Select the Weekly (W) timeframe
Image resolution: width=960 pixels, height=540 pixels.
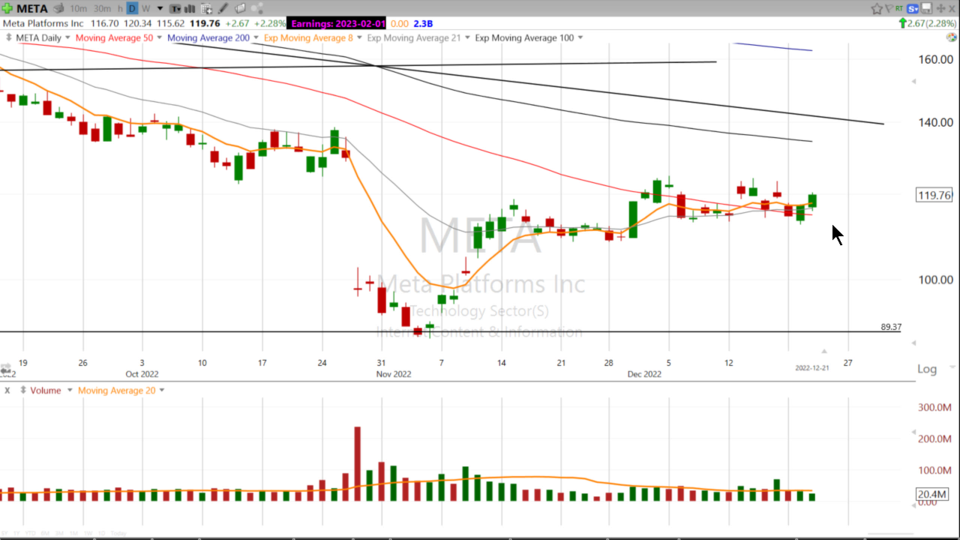coord(146,9)
